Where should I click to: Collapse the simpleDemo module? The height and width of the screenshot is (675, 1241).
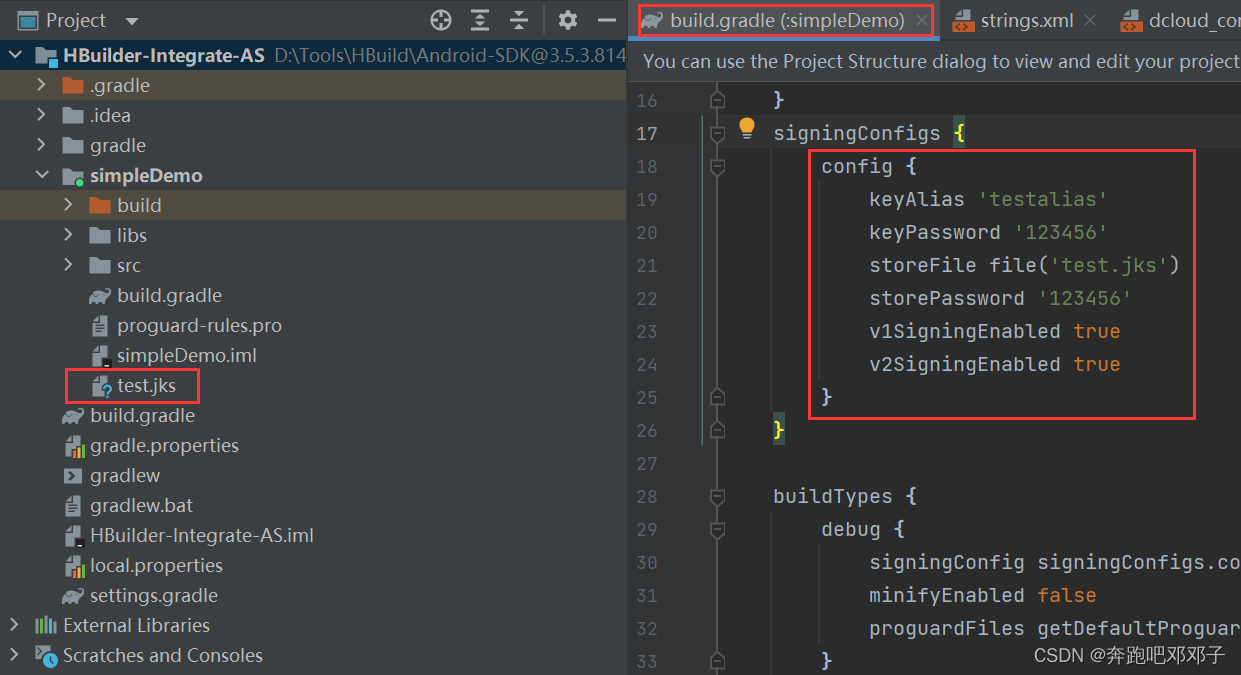click(41, 175)
